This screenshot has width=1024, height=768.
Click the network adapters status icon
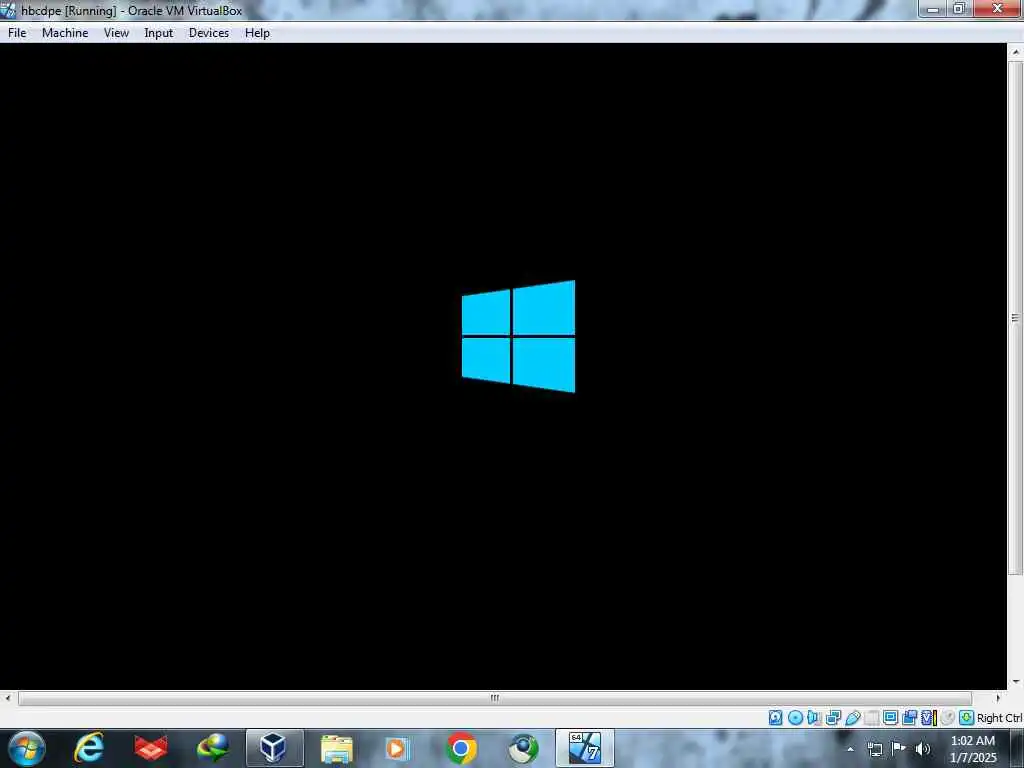pyautogui.click(x=833, y=718)
